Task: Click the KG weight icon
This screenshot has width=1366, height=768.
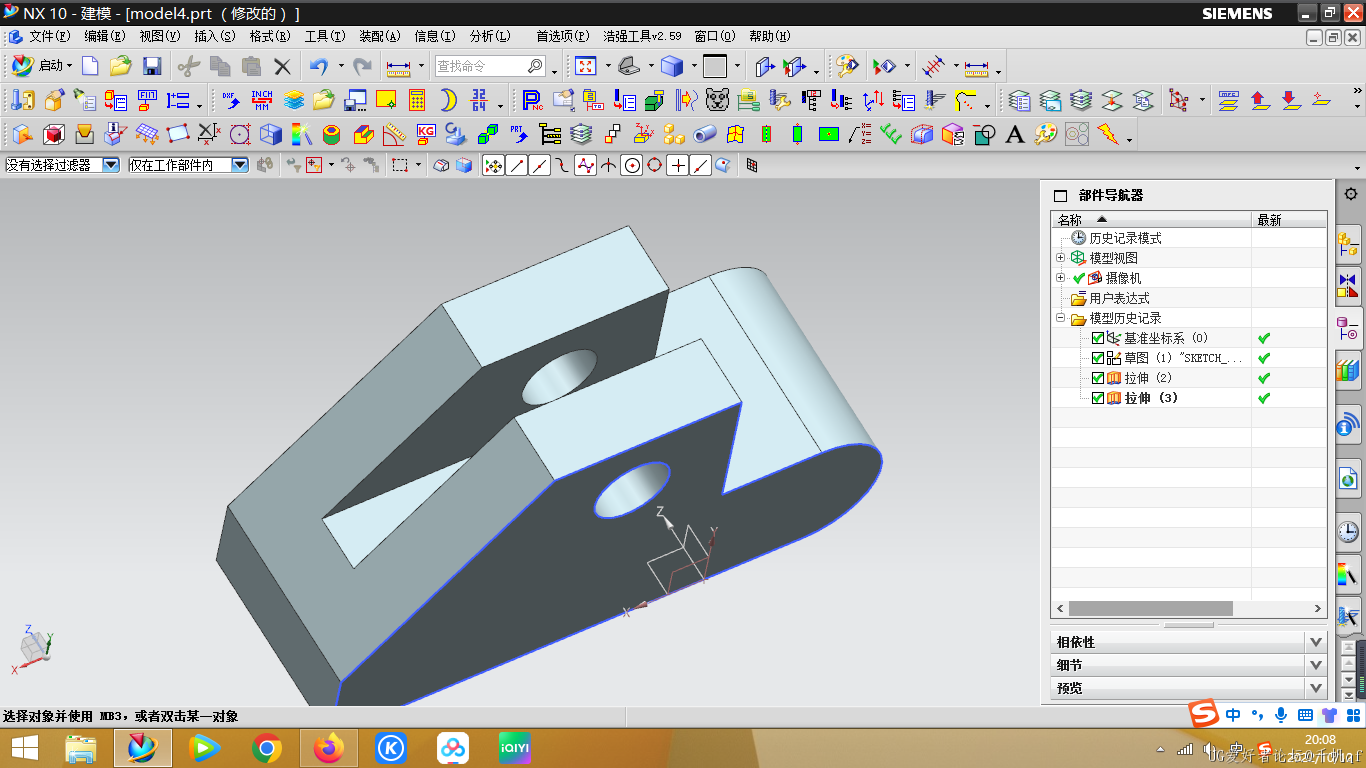Action: click(426, 134)
